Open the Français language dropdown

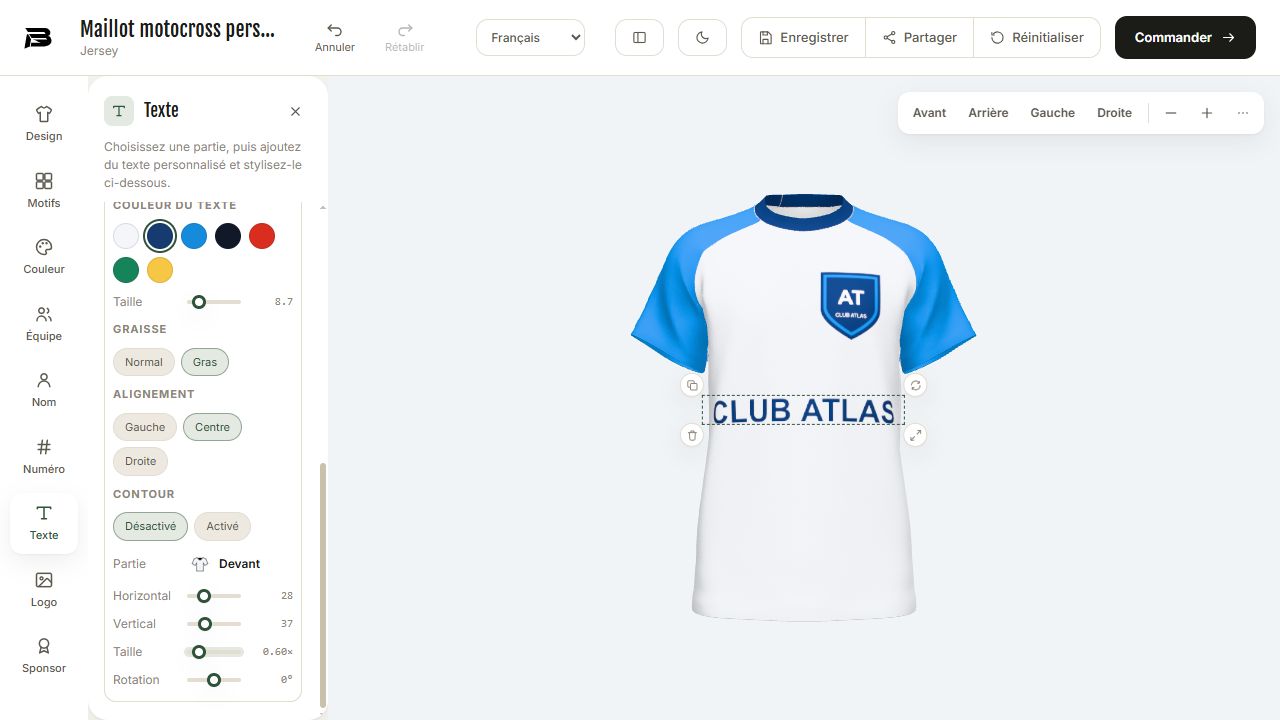click(x=530, y=37)
